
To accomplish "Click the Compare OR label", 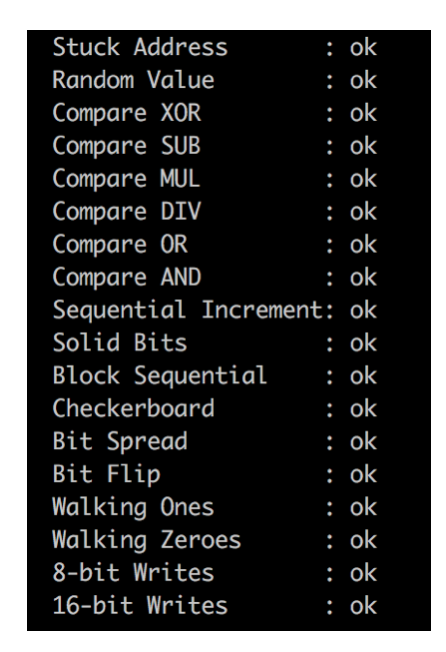I will point(120,244).
